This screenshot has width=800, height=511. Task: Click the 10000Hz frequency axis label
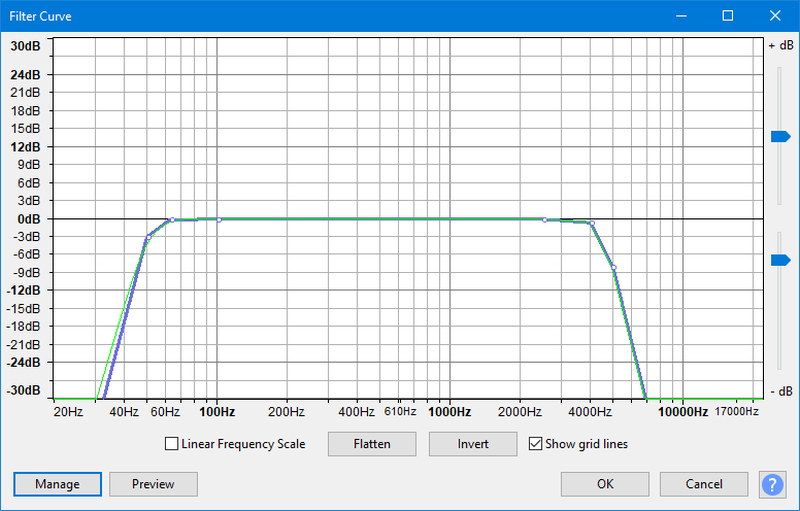(x=683, y=412)
